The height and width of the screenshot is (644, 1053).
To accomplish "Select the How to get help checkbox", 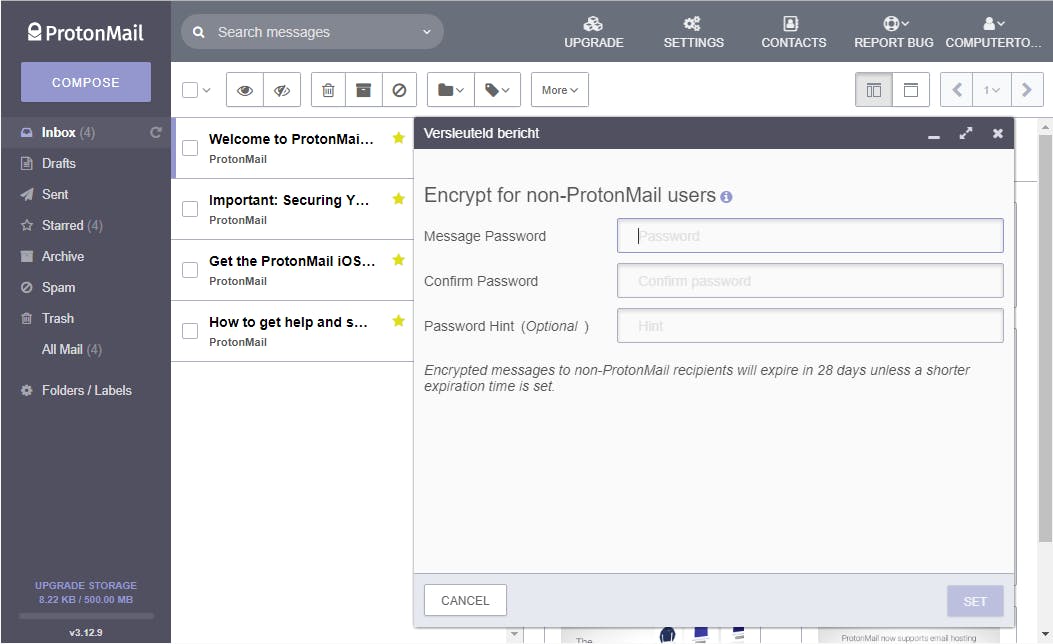I will (x=190, y=331).
